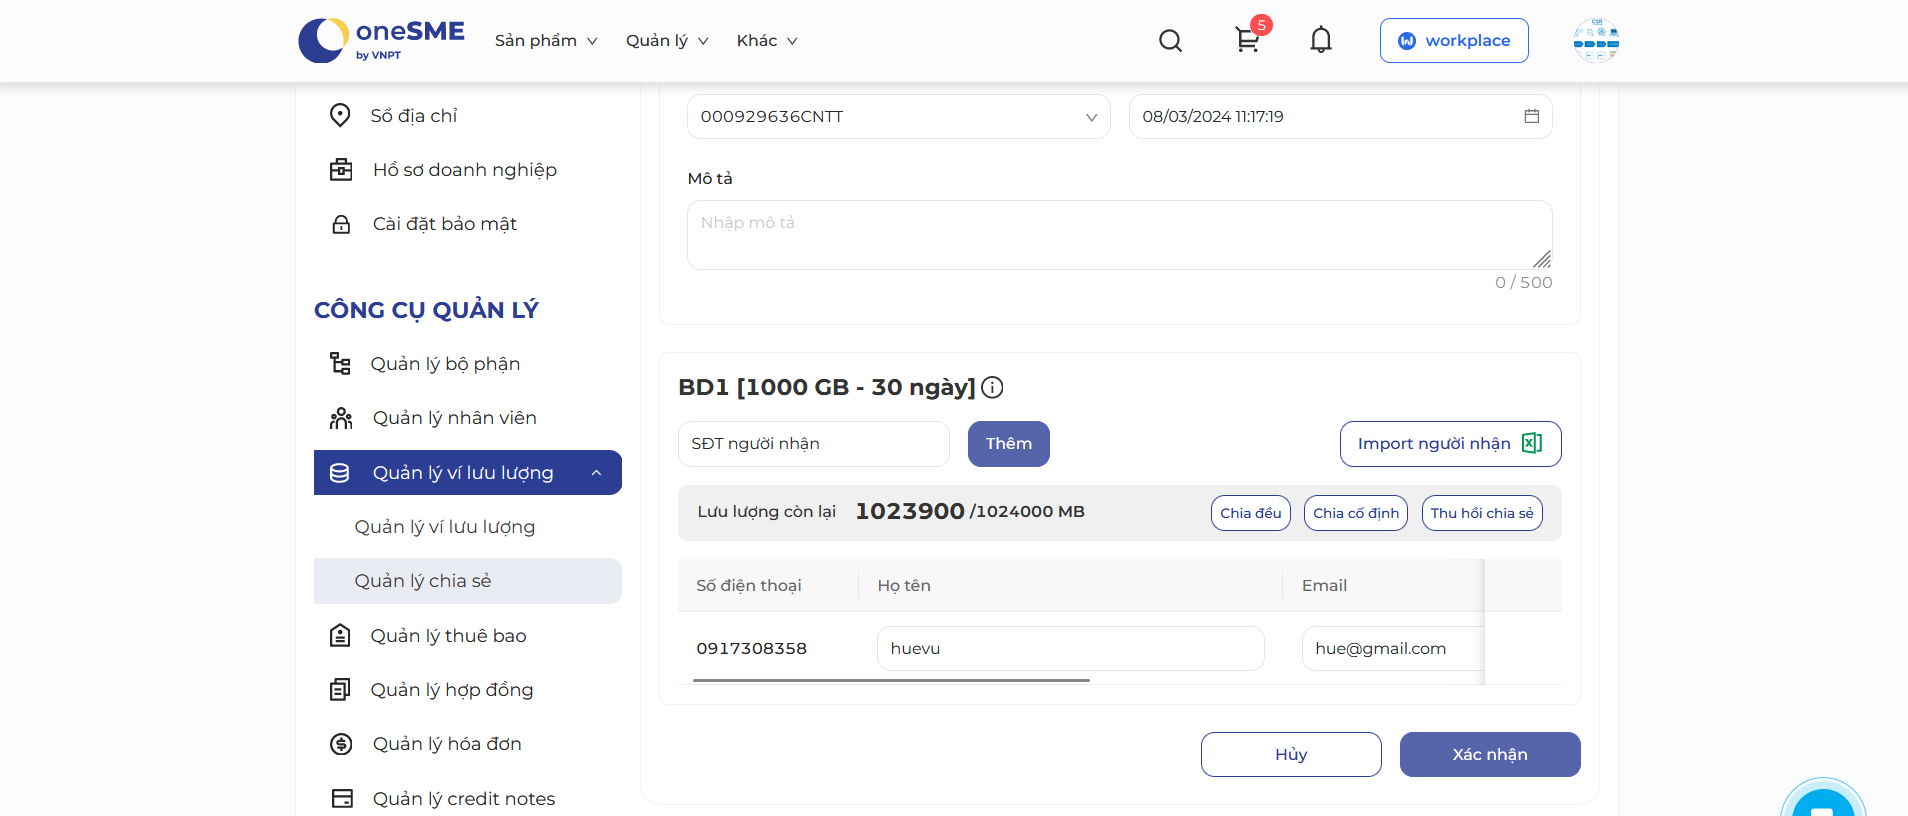Click the oneSME by VNPT logo
The width and height of the screenshot is (1908, 816).
pos(381,40)
